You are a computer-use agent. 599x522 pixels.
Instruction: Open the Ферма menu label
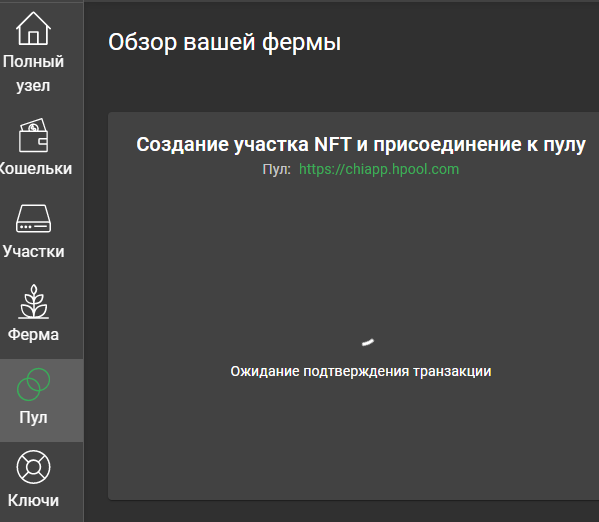[33, 334]
